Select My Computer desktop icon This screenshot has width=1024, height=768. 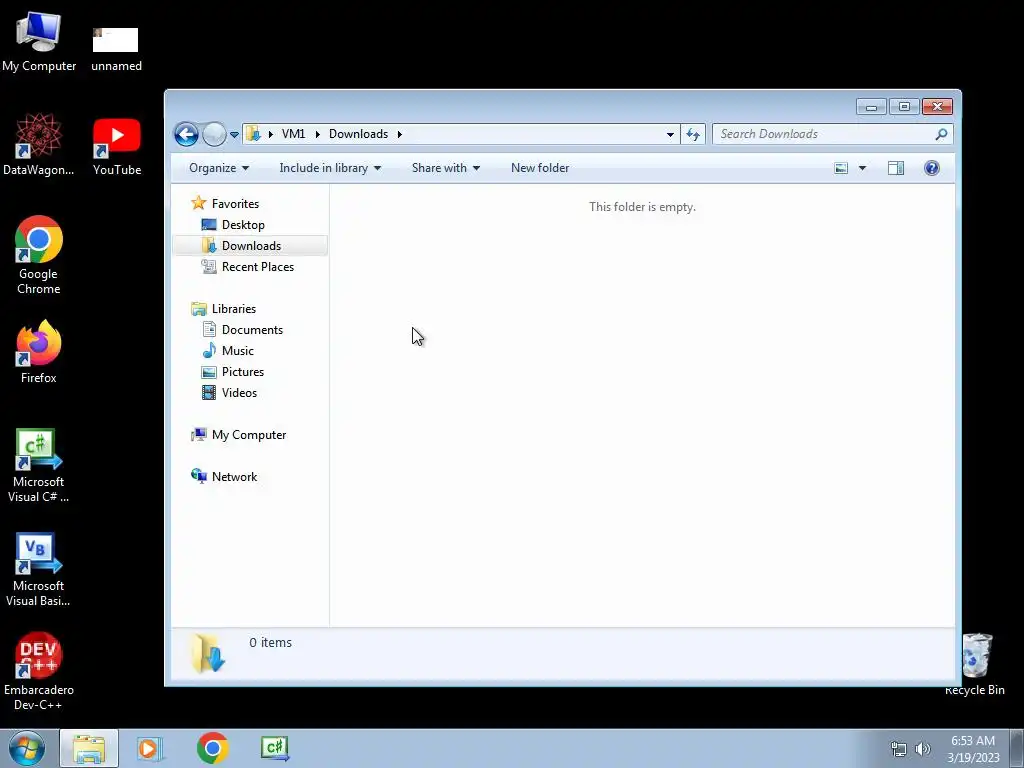[x=39, y=42]
